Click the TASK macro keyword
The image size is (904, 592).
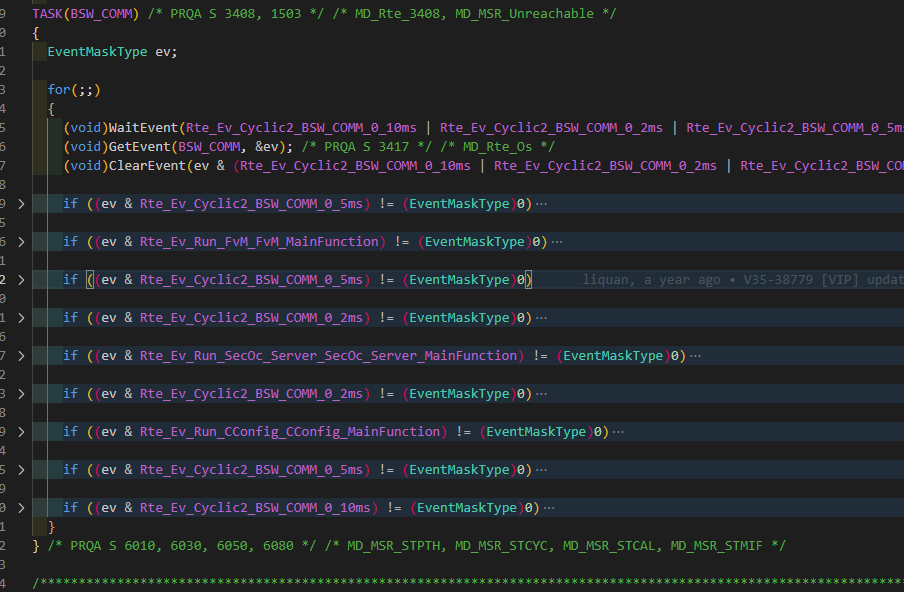coord(48,13)
